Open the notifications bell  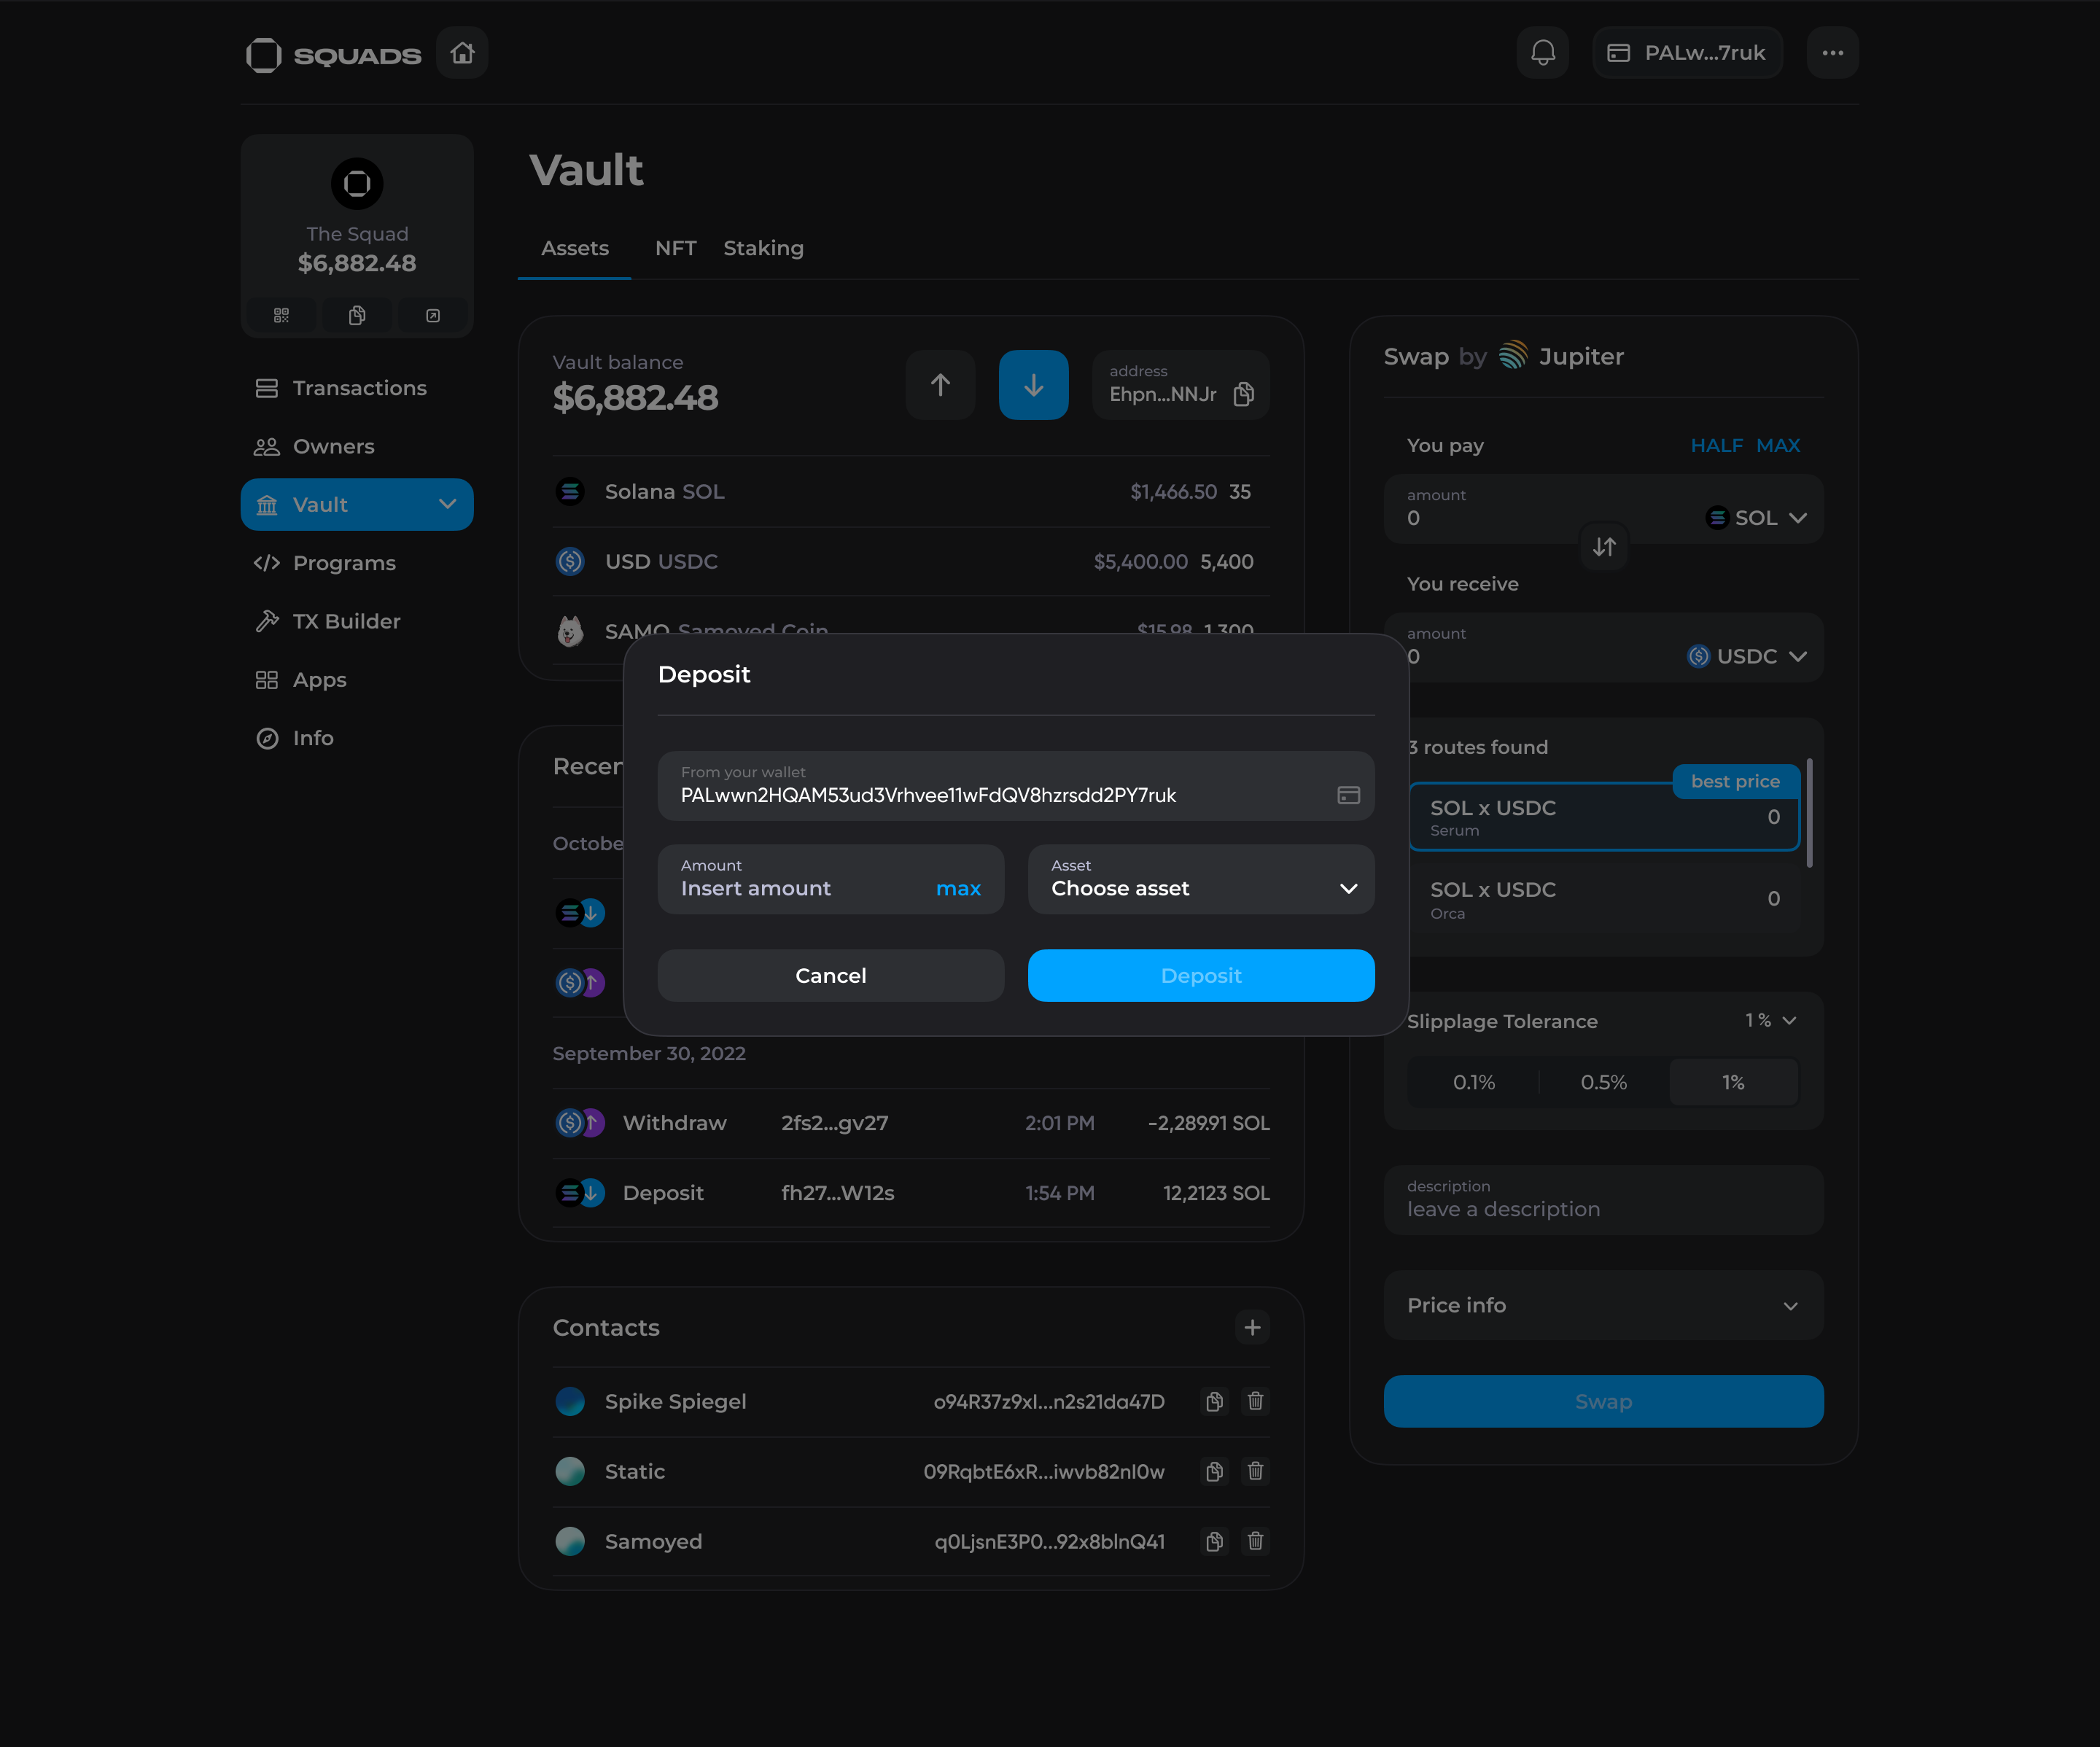point(1543,53)
